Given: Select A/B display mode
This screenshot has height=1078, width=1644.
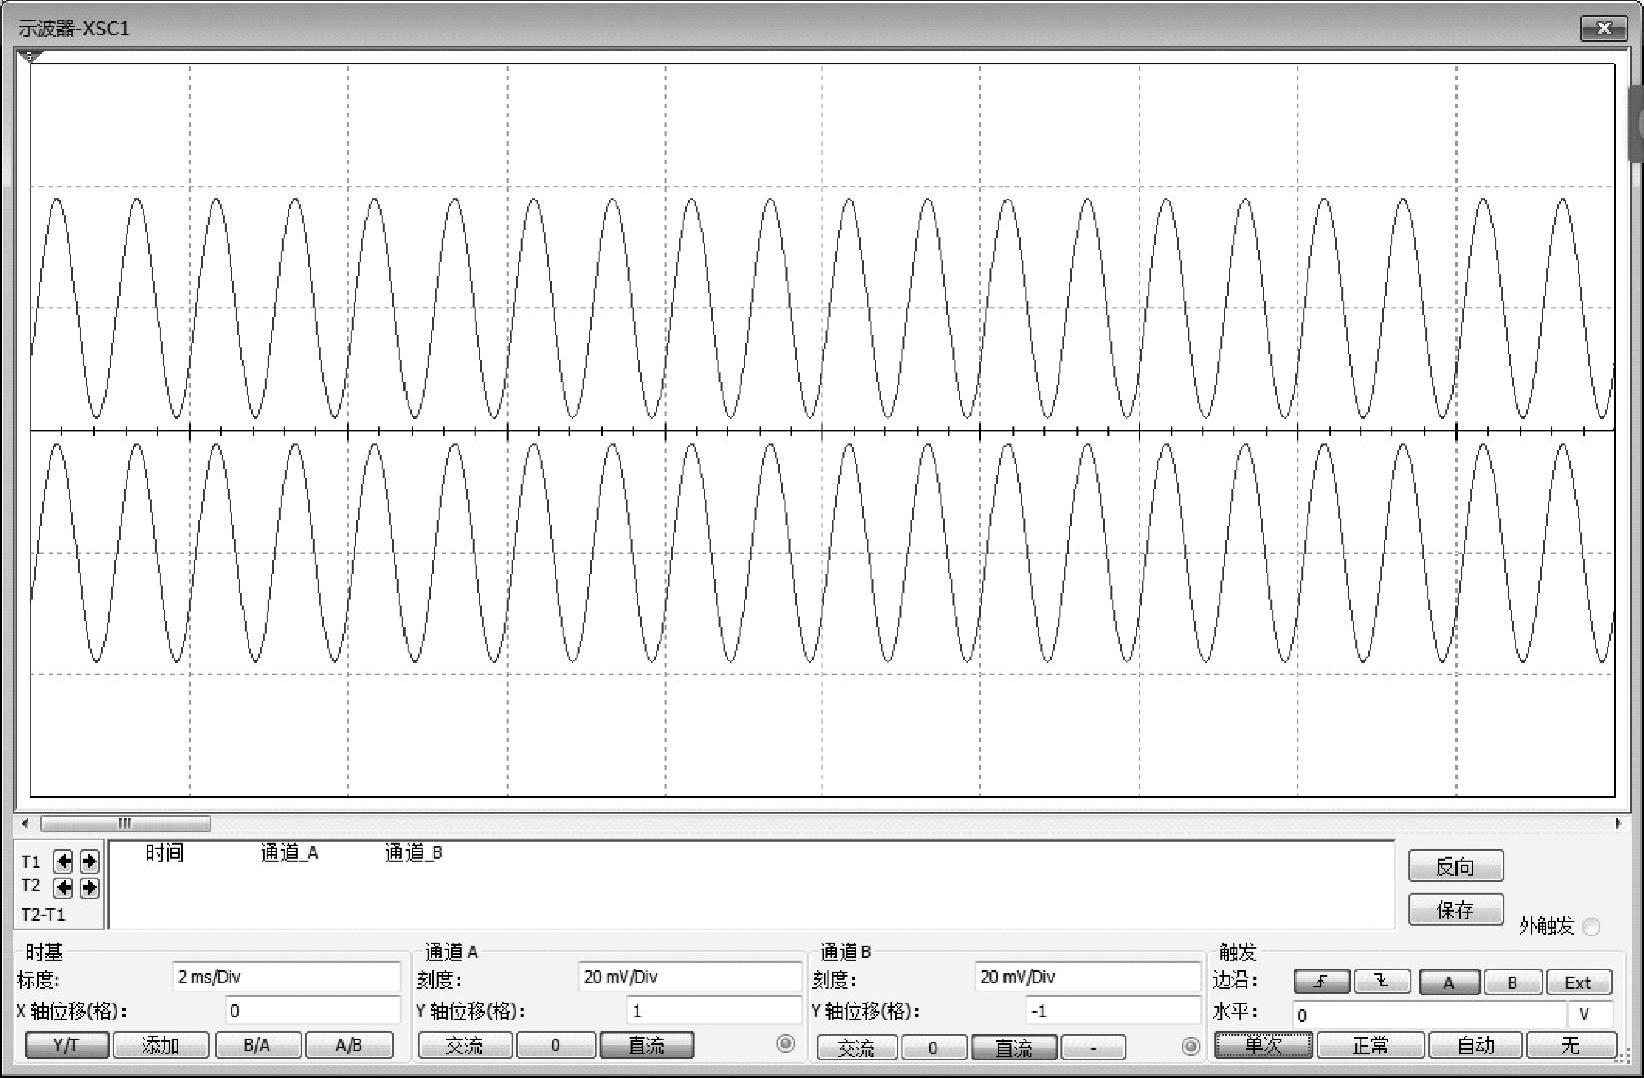Looking at the screenshot, I should tap(349, 1045).
